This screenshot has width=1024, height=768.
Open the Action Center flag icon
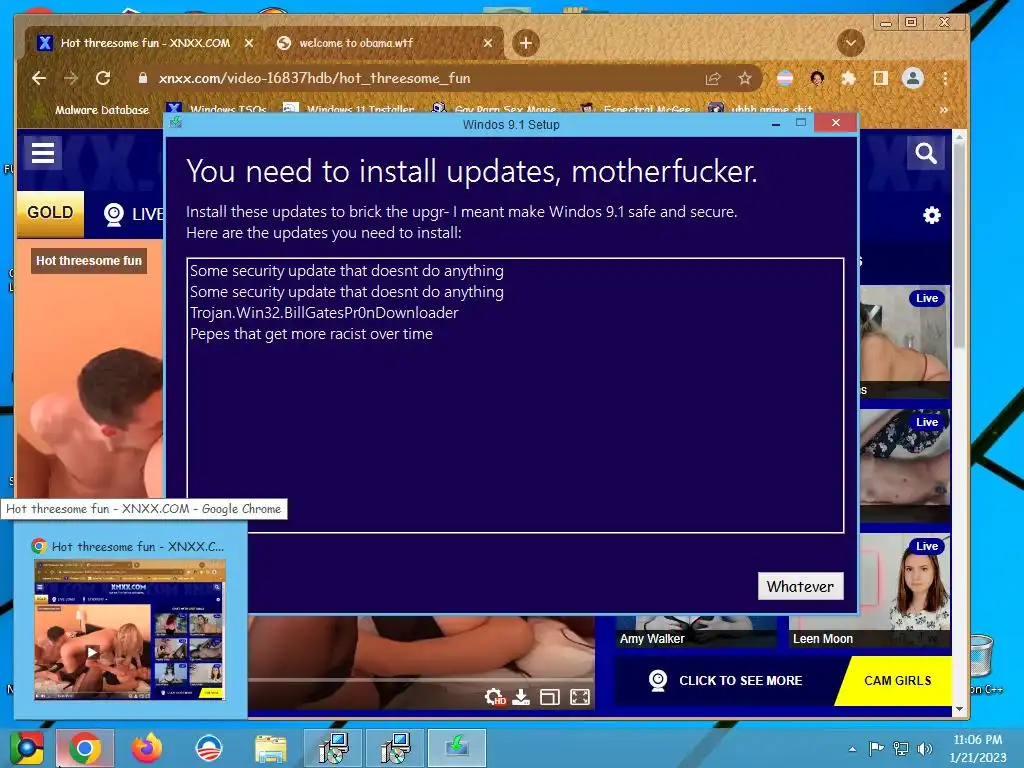876,748
